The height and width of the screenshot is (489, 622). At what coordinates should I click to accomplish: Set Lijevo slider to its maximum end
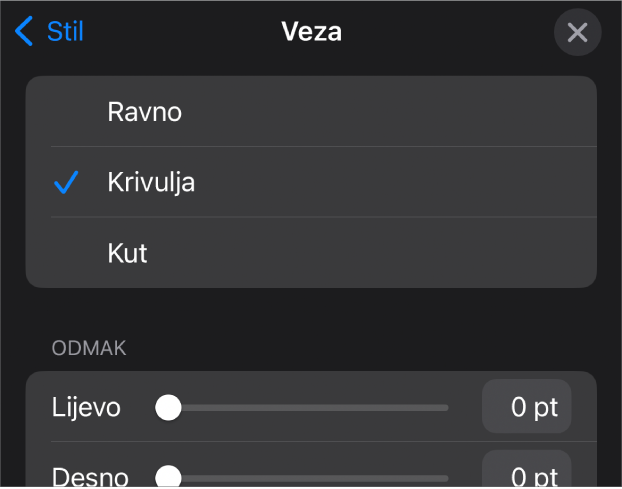click(446, 408)
